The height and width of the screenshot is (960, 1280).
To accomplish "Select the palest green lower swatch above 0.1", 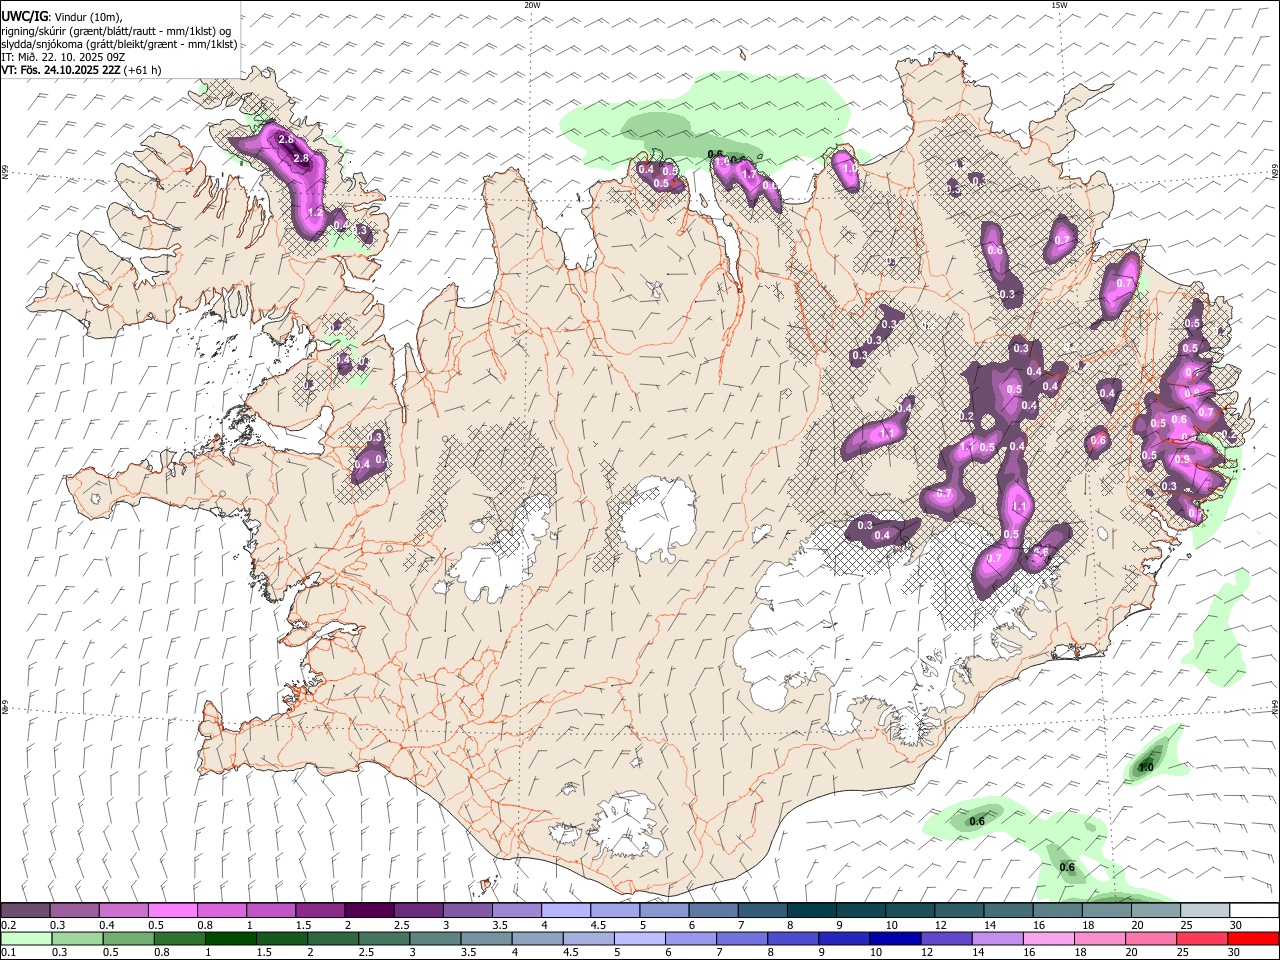I will pos(25,938).
